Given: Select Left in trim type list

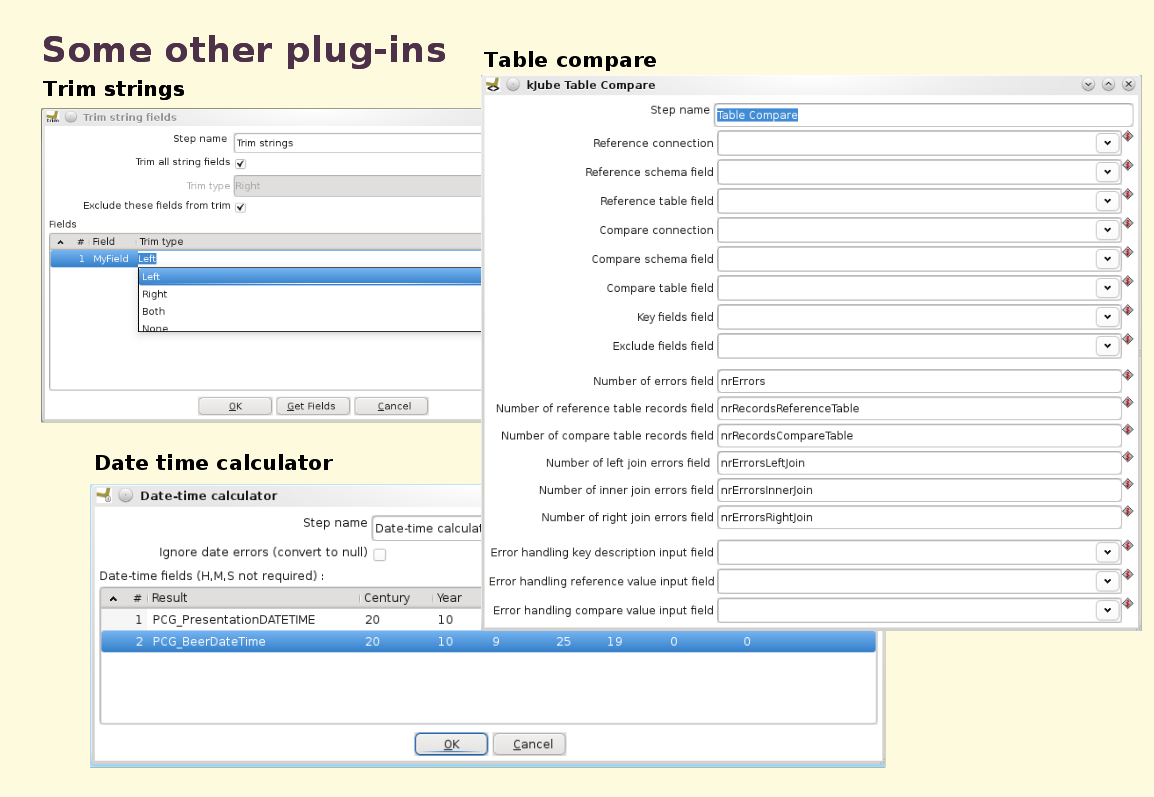Looking at the screenshot, I should [310, 277].
